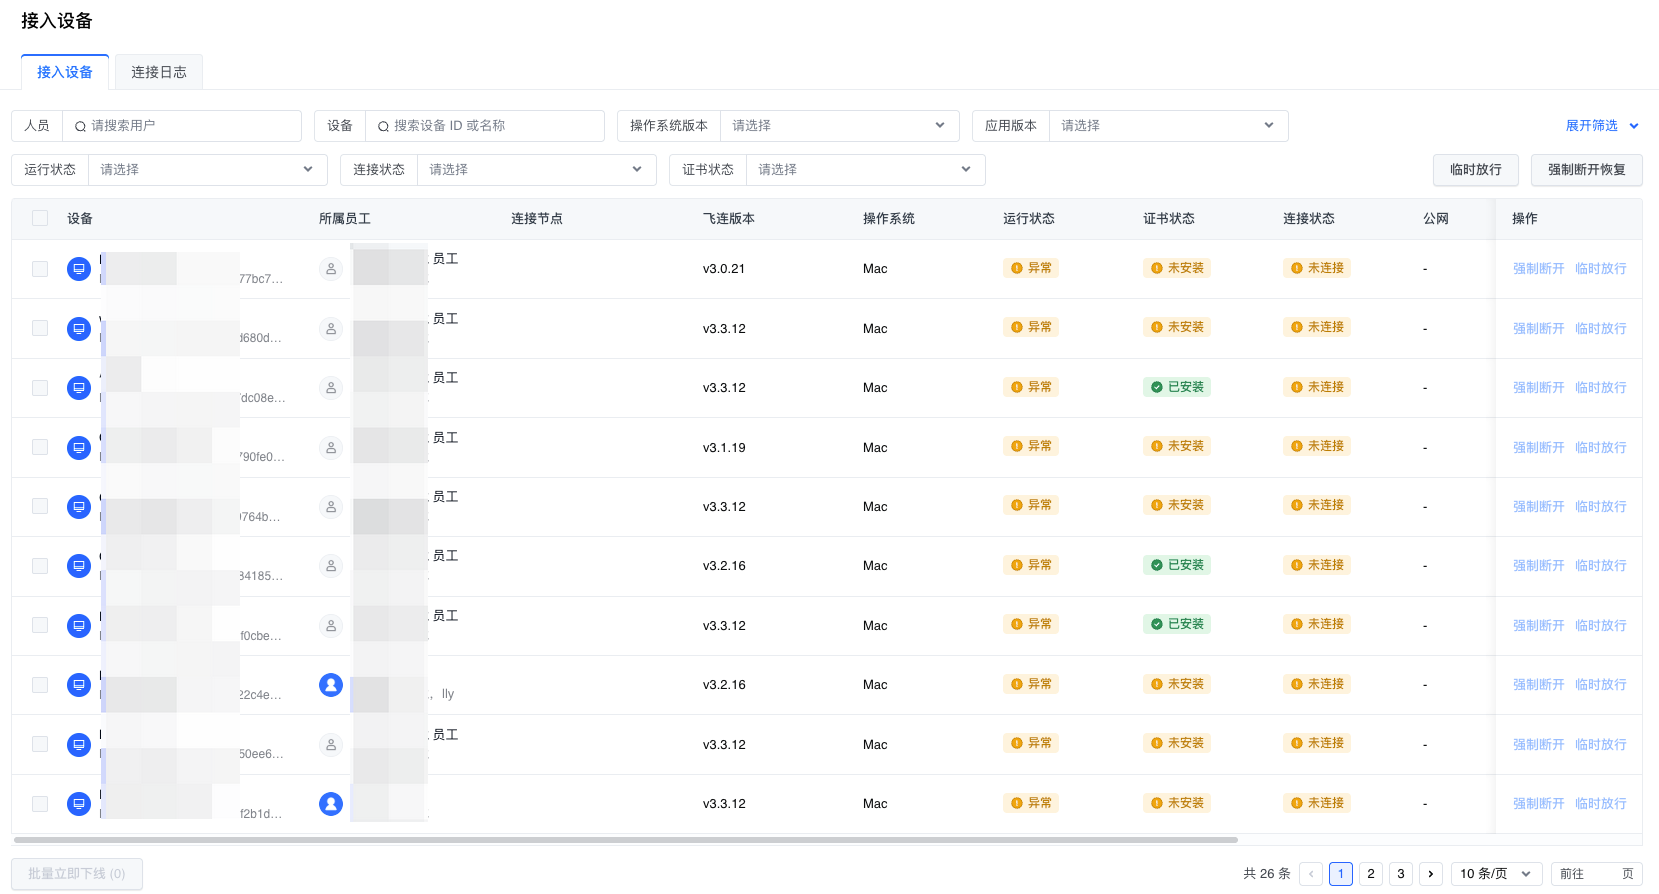The image size is (1659, 894).
Task: Click the search magnifier icon in 人员 field
Action: pos(80,127)
